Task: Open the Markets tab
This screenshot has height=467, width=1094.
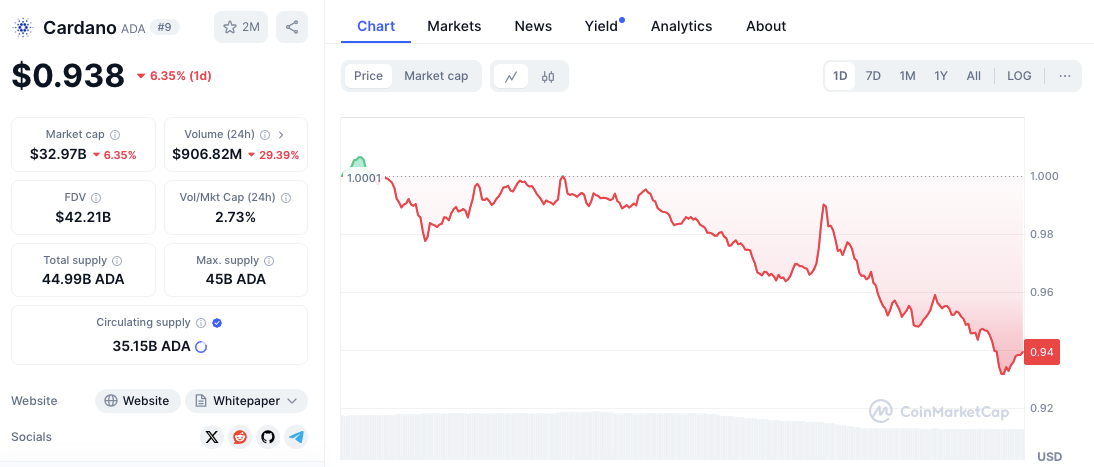Action: (454, 26)
